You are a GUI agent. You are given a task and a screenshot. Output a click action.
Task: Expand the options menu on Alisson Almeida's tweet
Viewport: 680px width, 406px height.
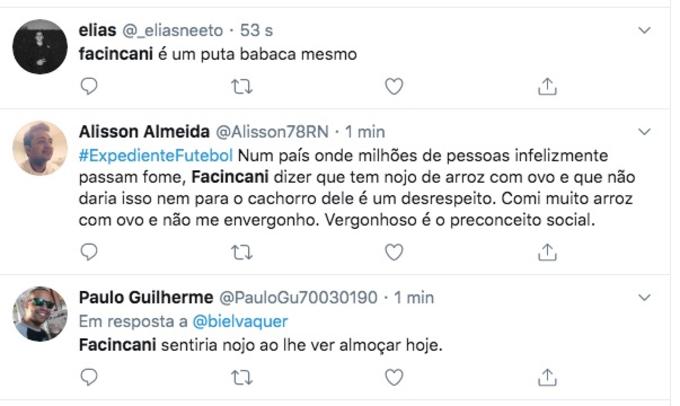[645, 131]
